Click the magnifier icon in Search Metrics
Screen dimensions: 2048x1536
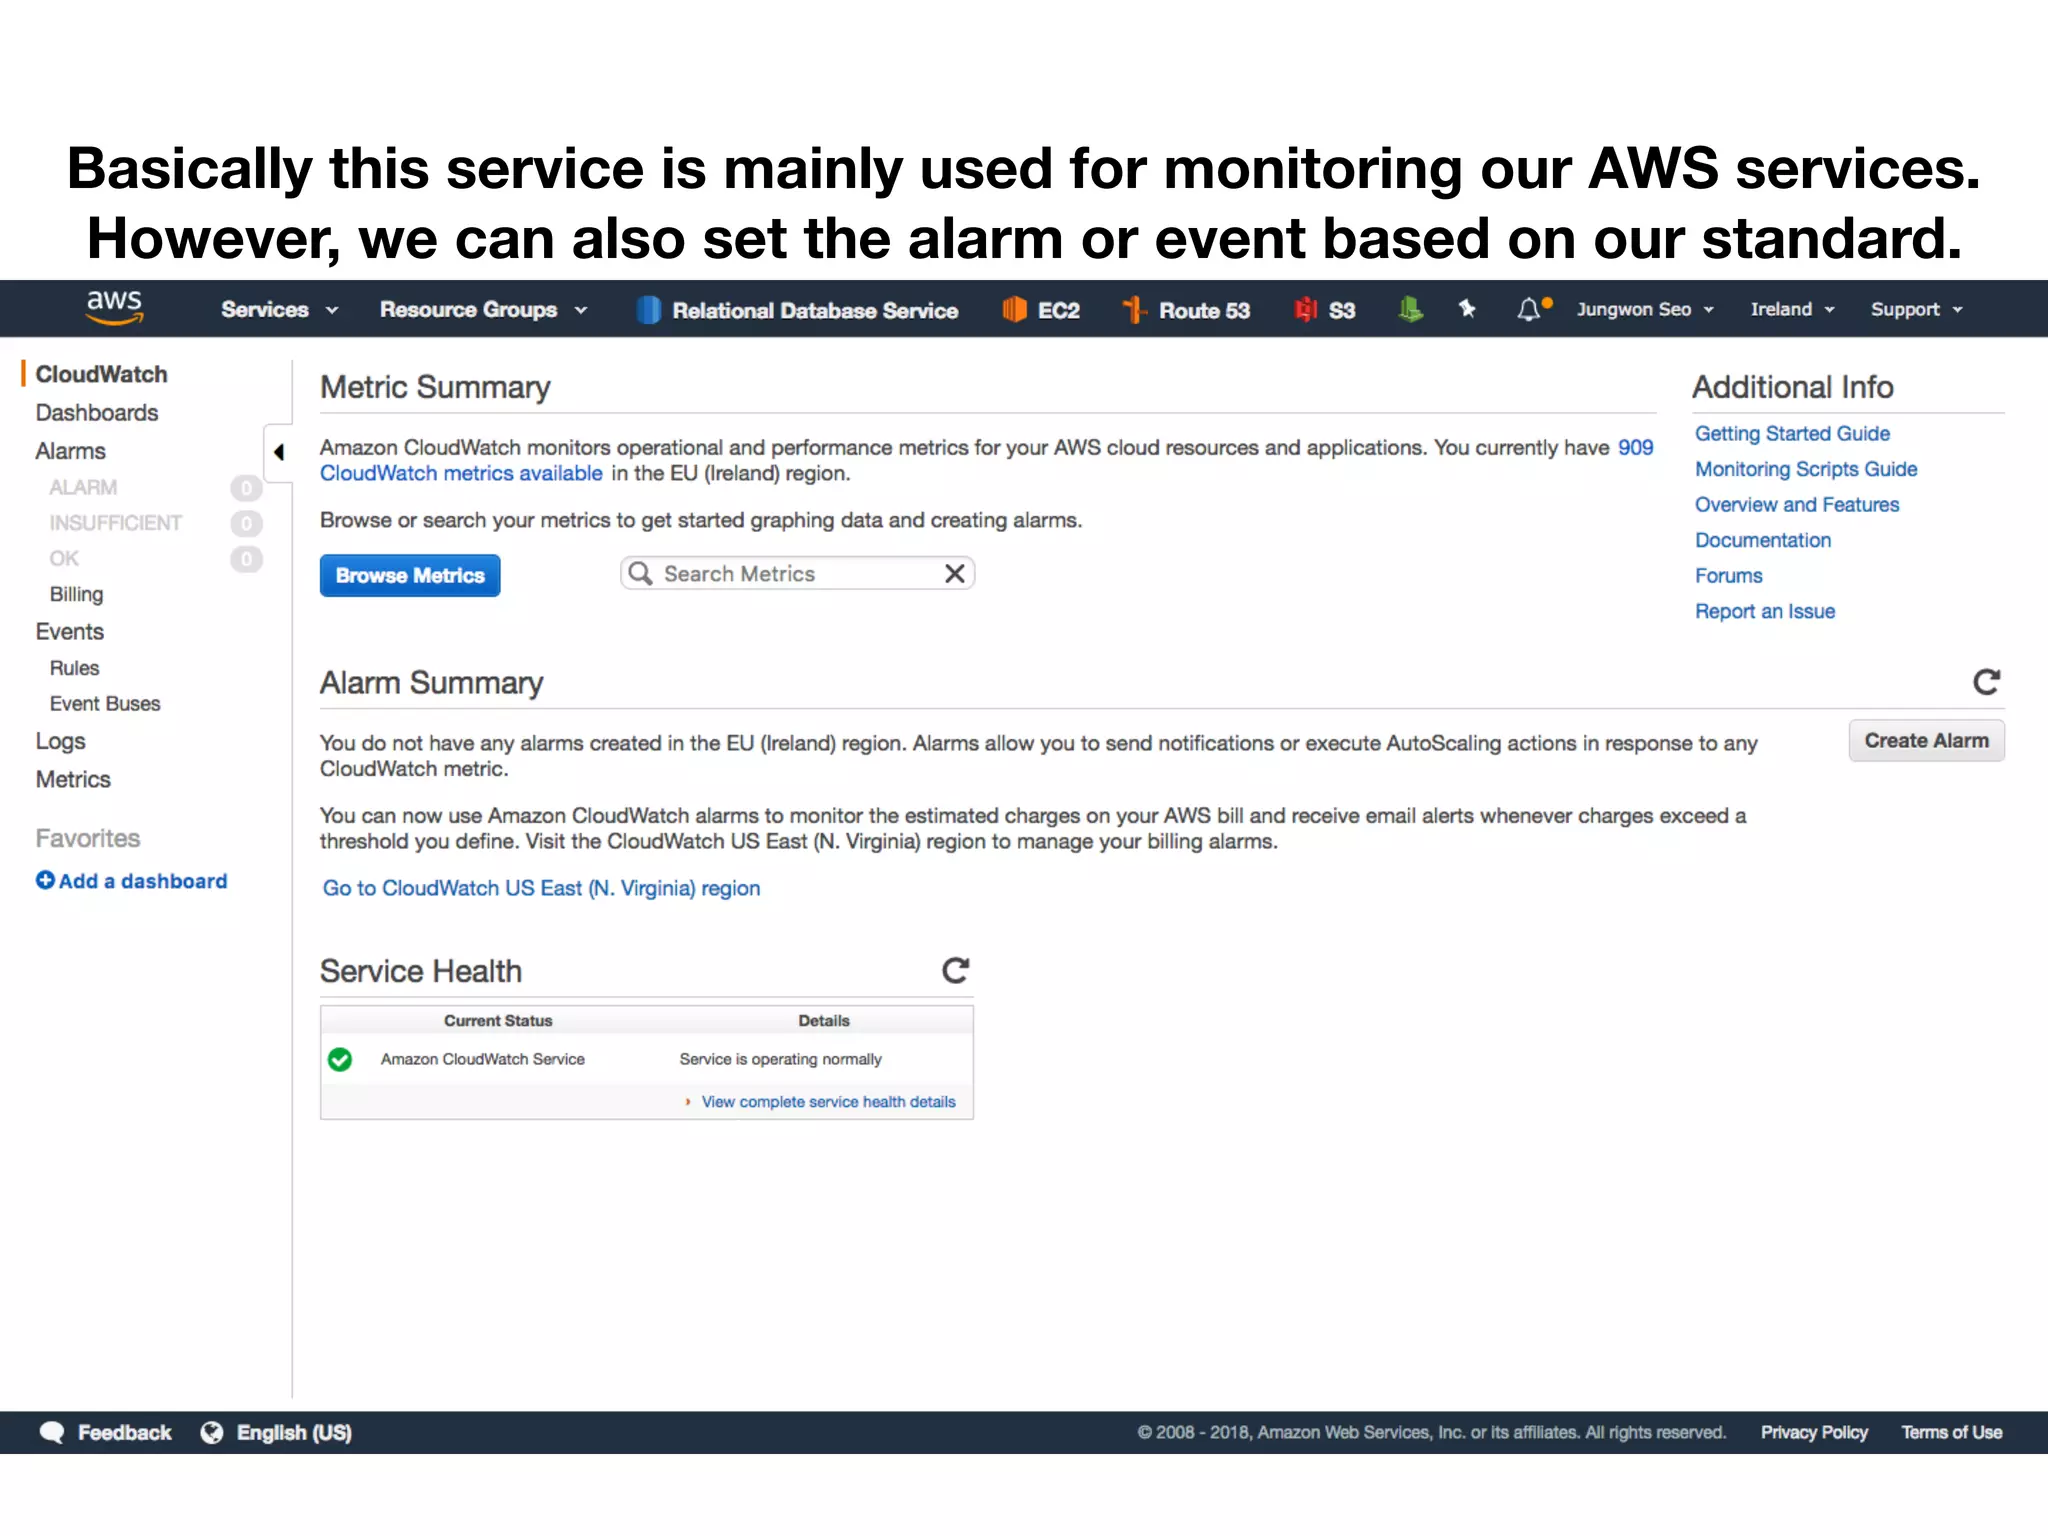640,573
